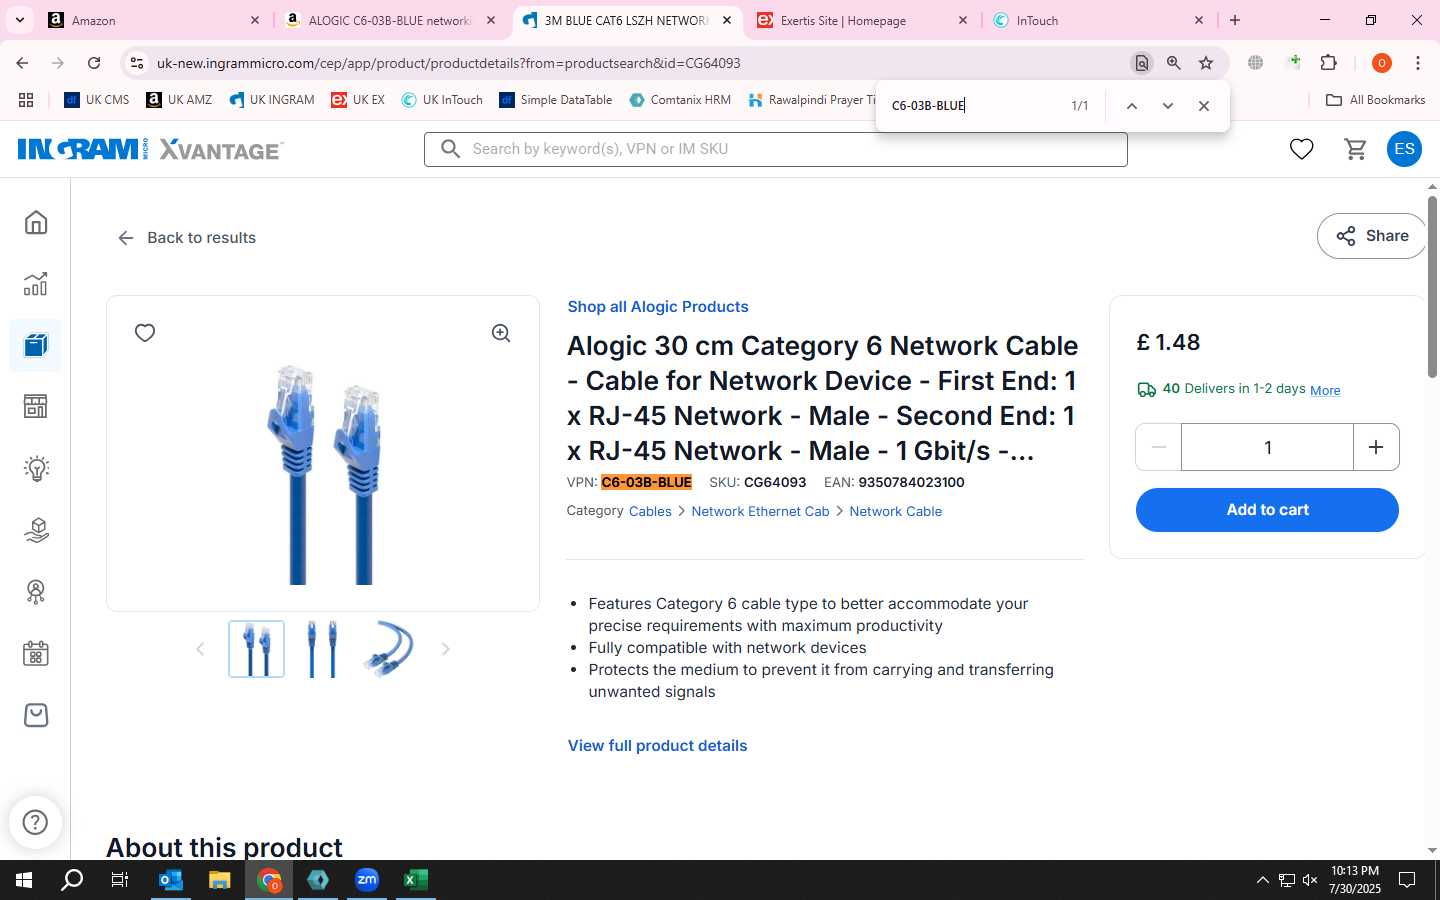Open the Home icon in the sidebar

(36, 222)
